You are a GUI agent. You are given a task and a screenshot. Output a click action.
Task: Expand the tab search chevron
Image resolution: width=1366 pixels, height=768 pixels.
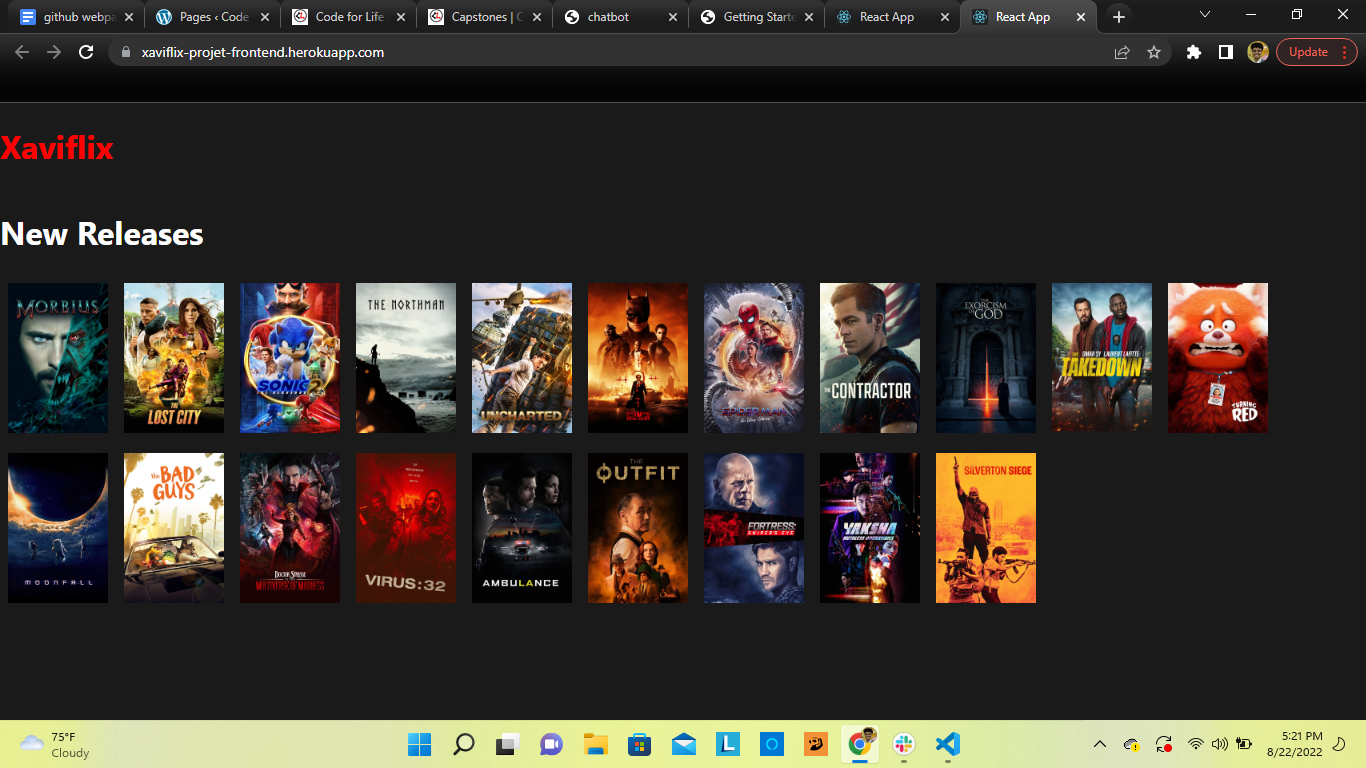pyautogui.click(x=1205, y=15)
